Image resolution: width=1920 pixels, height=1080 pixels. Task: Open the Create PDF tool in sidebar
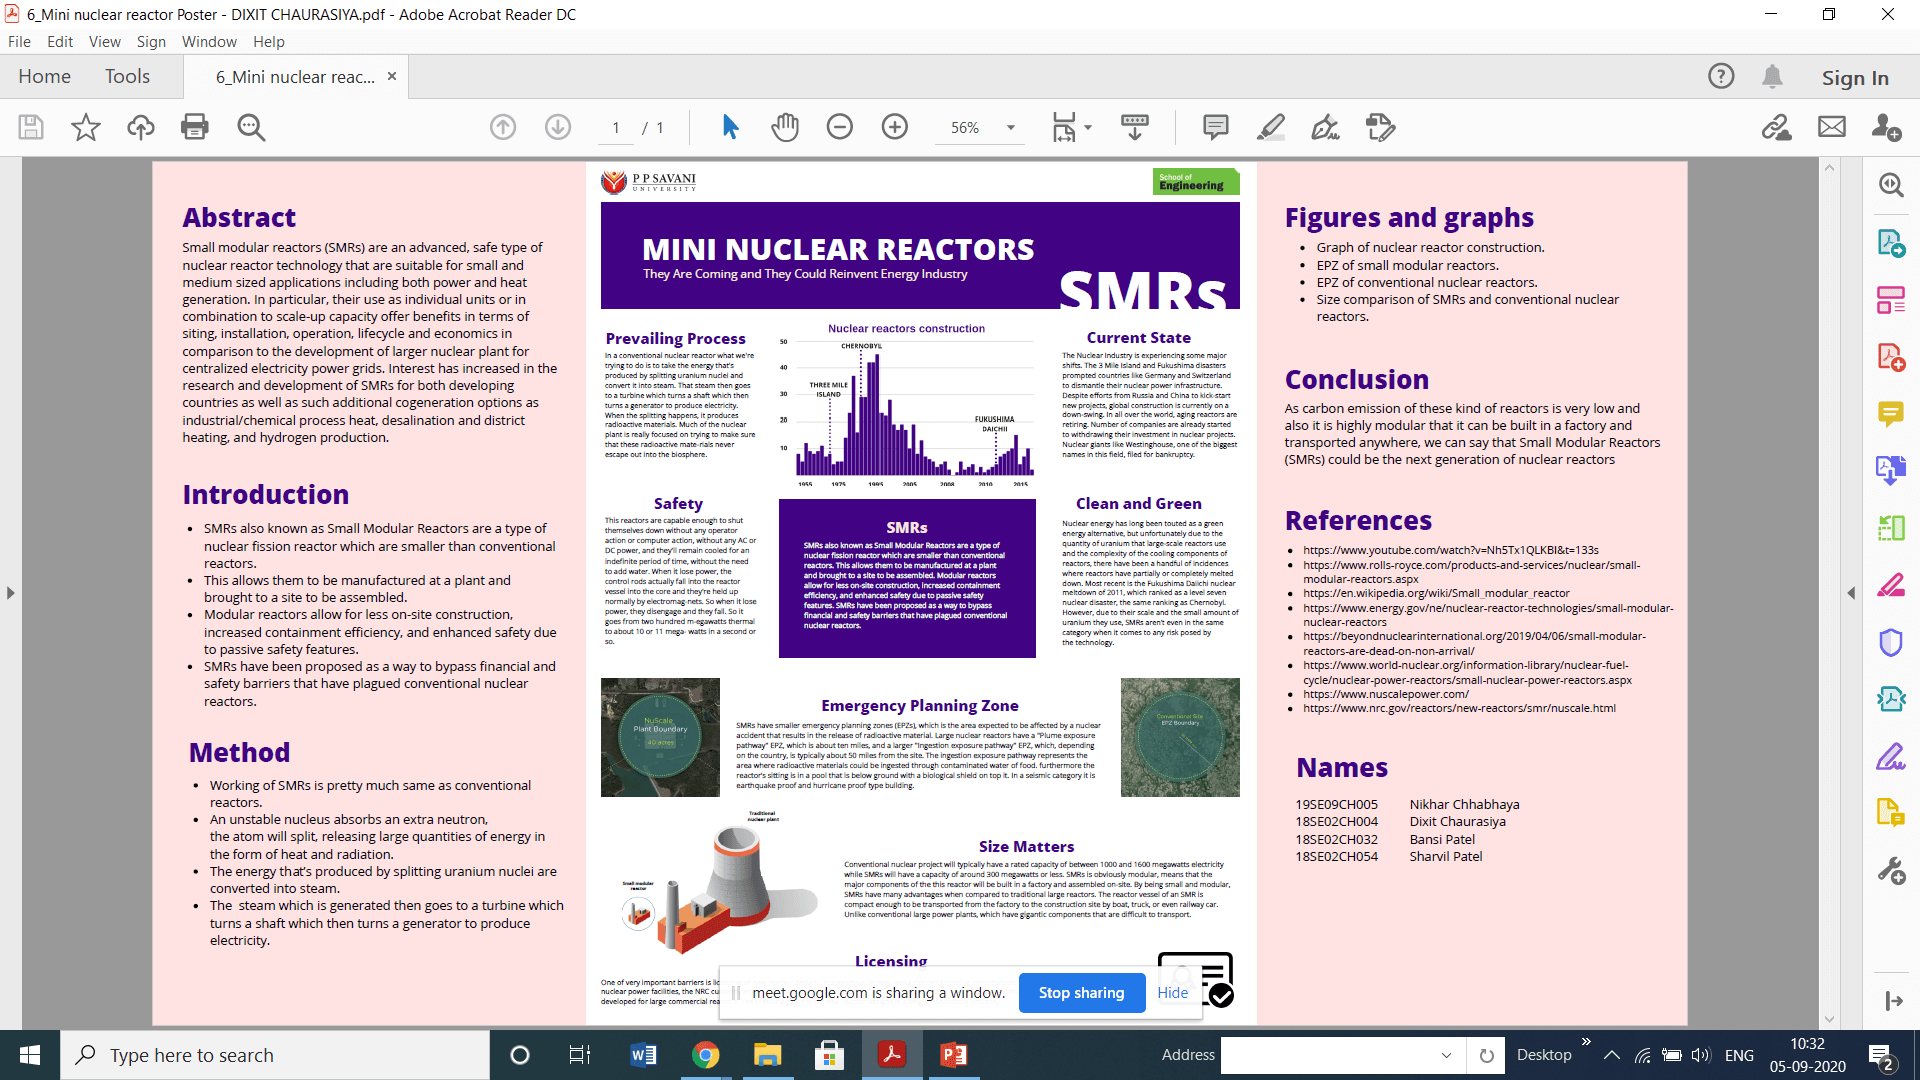[1891, 357]
